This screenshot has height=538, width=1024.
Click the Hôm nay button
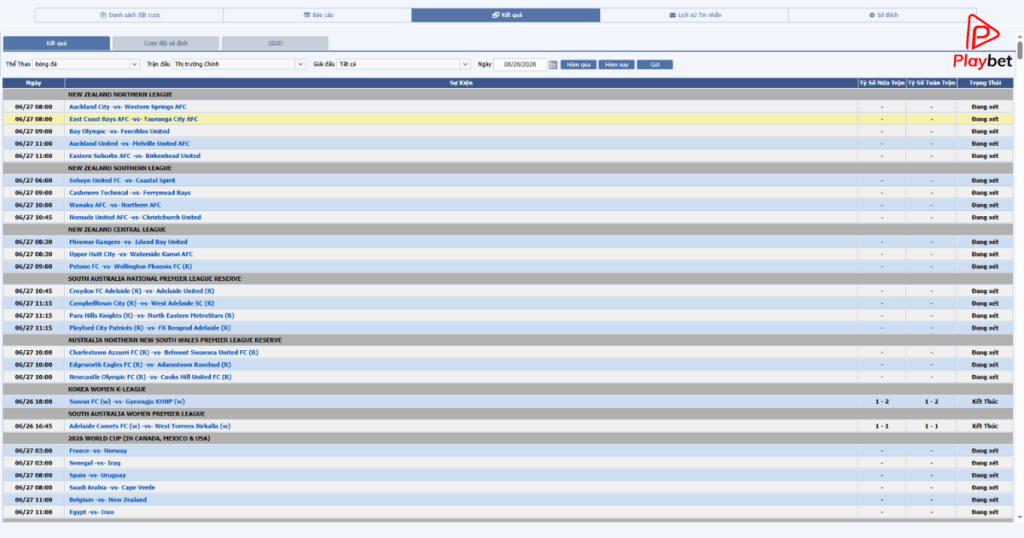pos(616,65)
